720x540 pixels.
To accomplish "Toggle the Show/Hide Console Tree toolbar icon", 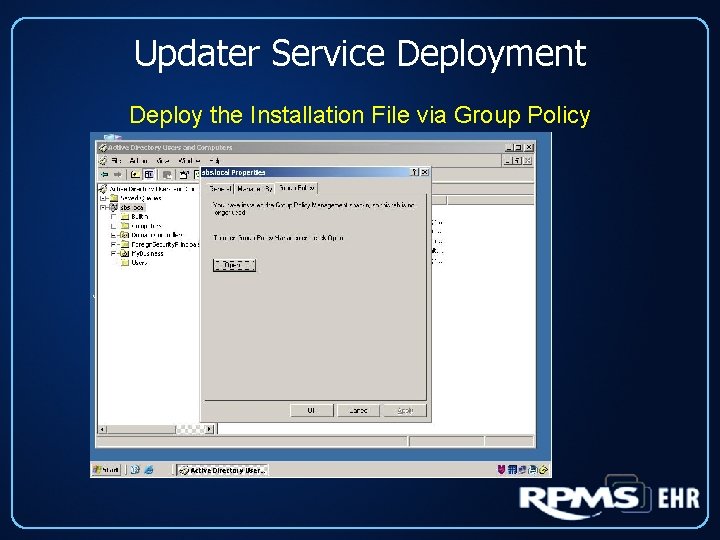I will point(149,174).
